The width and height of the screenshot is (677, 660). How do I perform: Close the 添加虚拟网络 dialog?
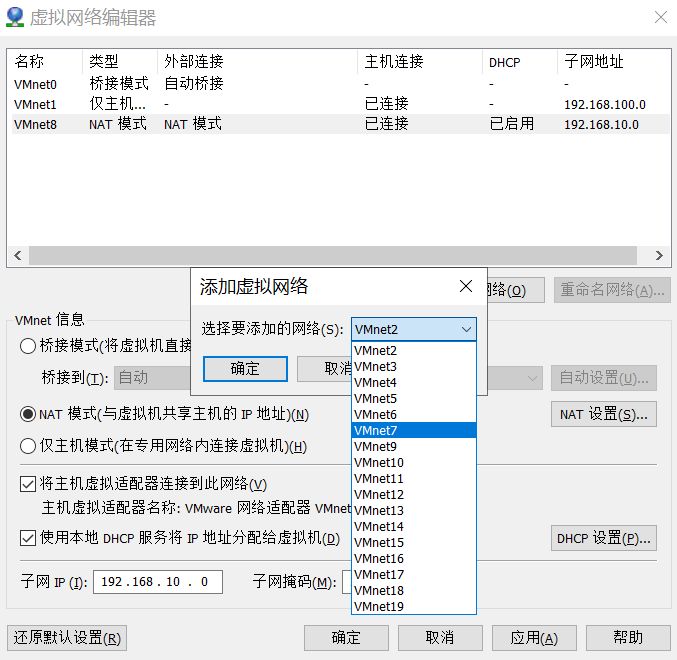465,286
